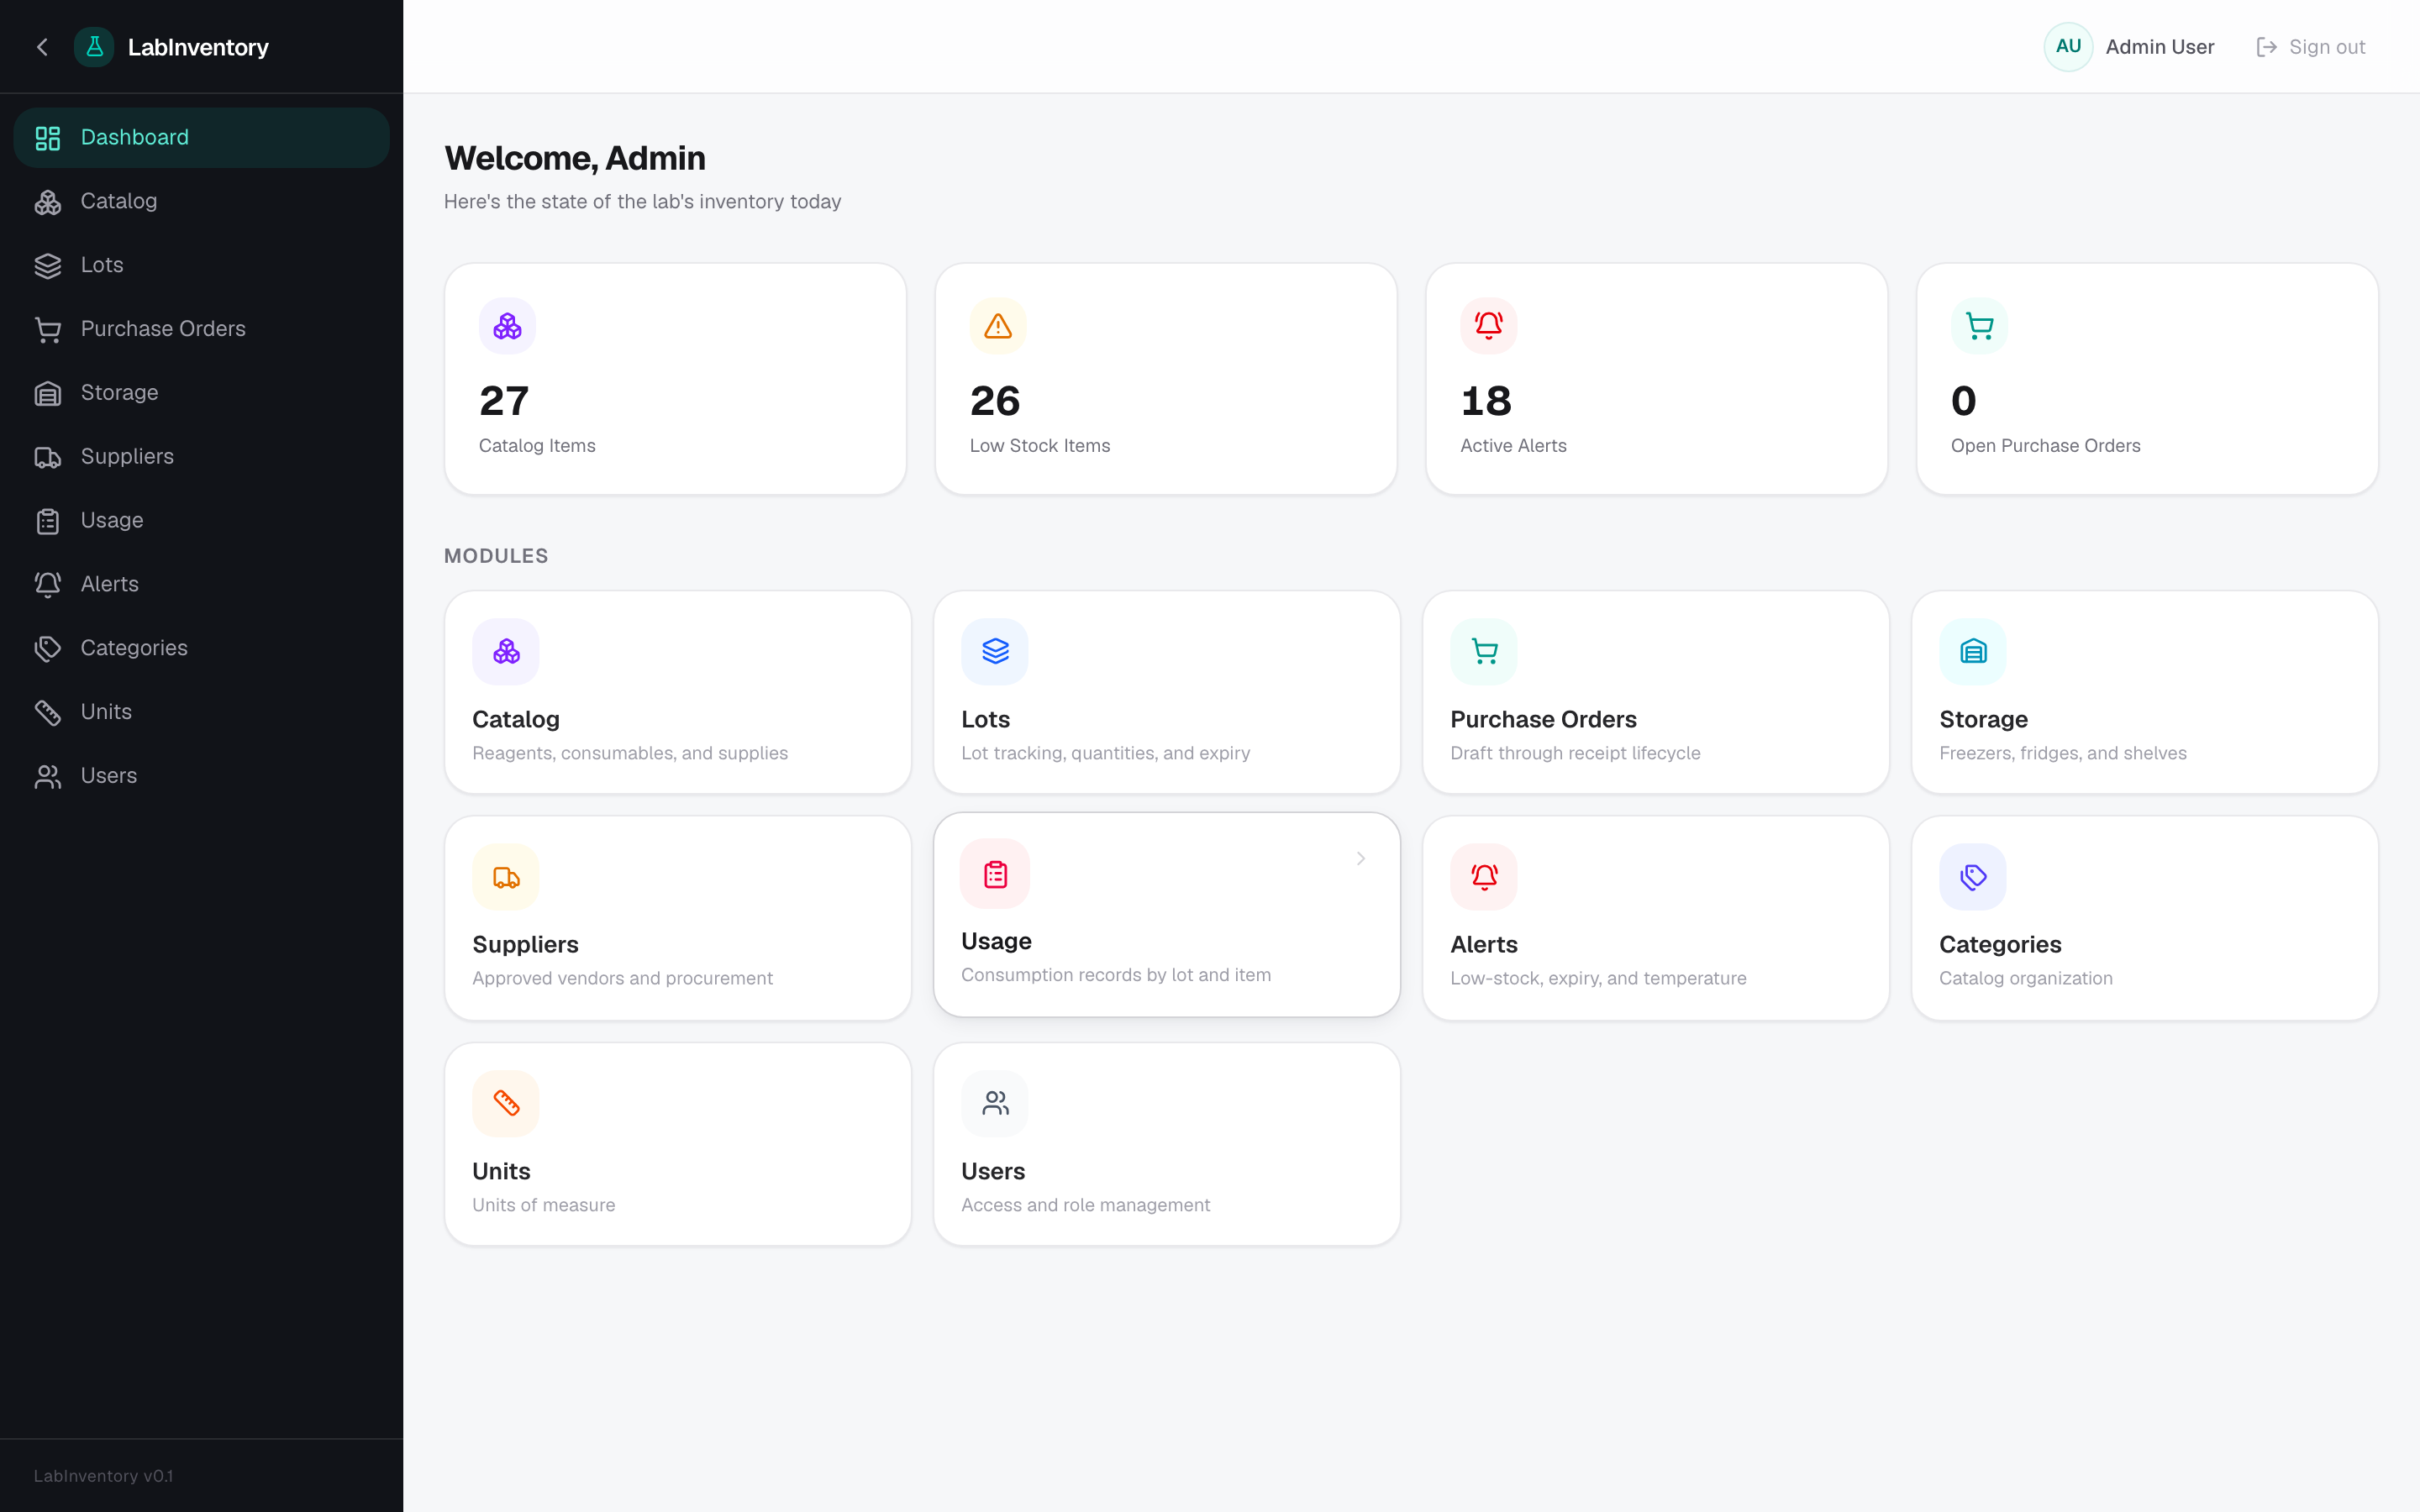This screenshot has width=2420, height=1512.
Task: Open the Users module card title
Action: [x=993, y=1172]
